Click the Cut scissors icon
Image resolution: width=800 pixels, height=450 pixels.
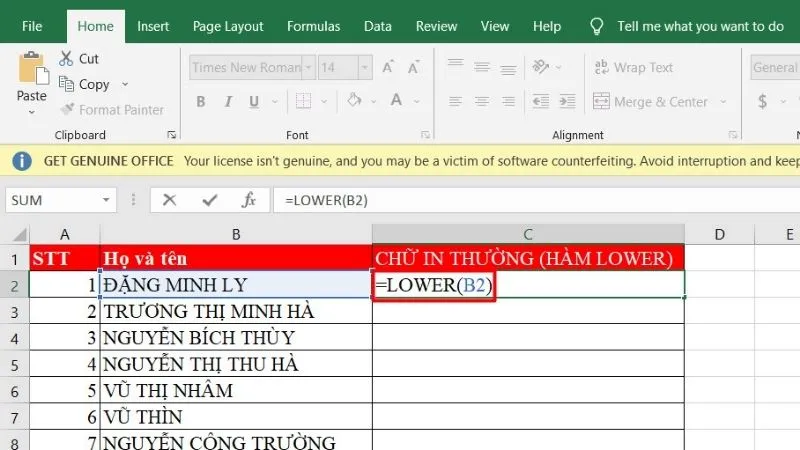click(67, 59)
